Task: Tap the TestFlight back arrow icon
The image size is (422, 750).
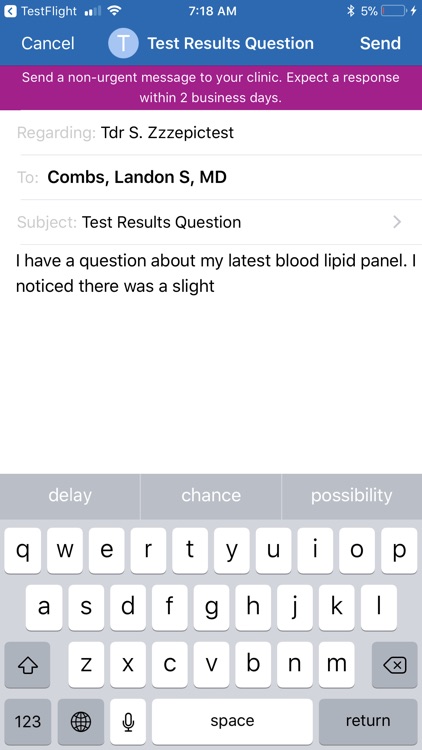Action: point(10,11)
